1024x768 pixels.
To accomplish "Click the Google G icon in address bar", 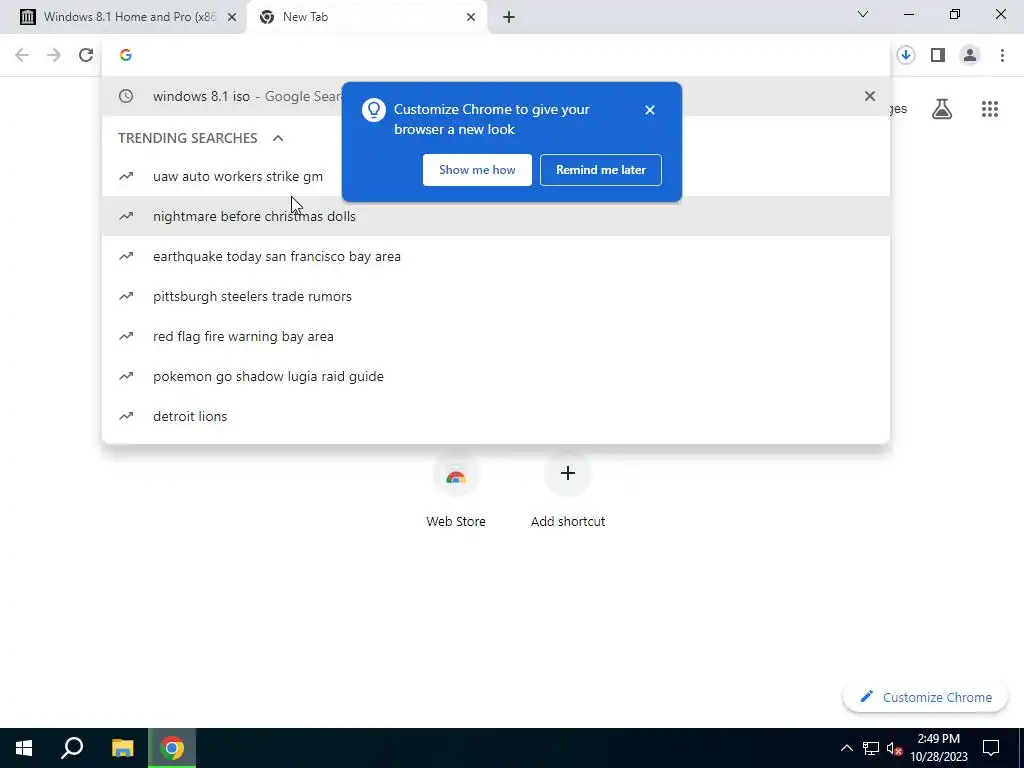I will pos(126,56).
